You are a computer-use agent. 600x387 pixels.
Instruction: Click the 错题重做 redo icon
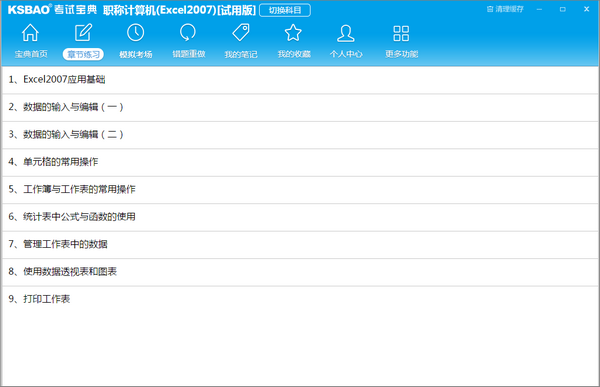tap(188, 33)
